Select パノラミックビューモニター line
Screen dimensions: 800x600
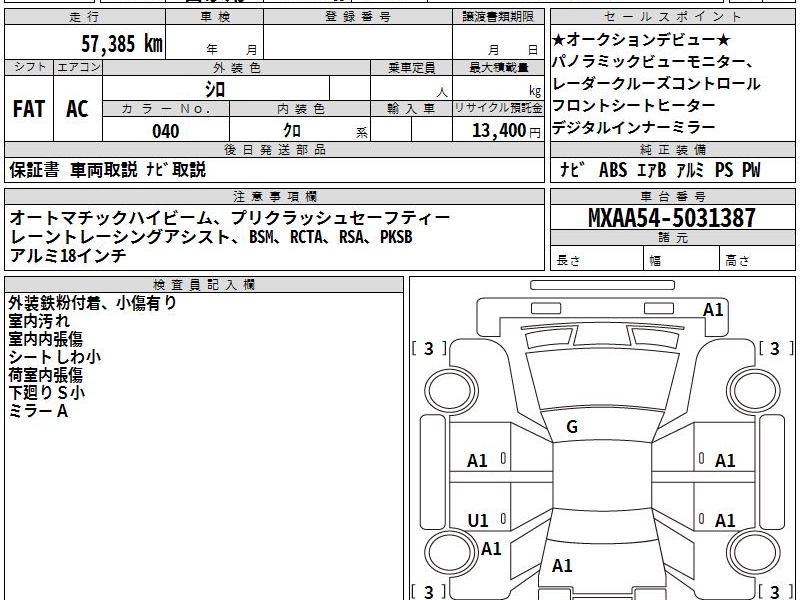pos(653,62)
